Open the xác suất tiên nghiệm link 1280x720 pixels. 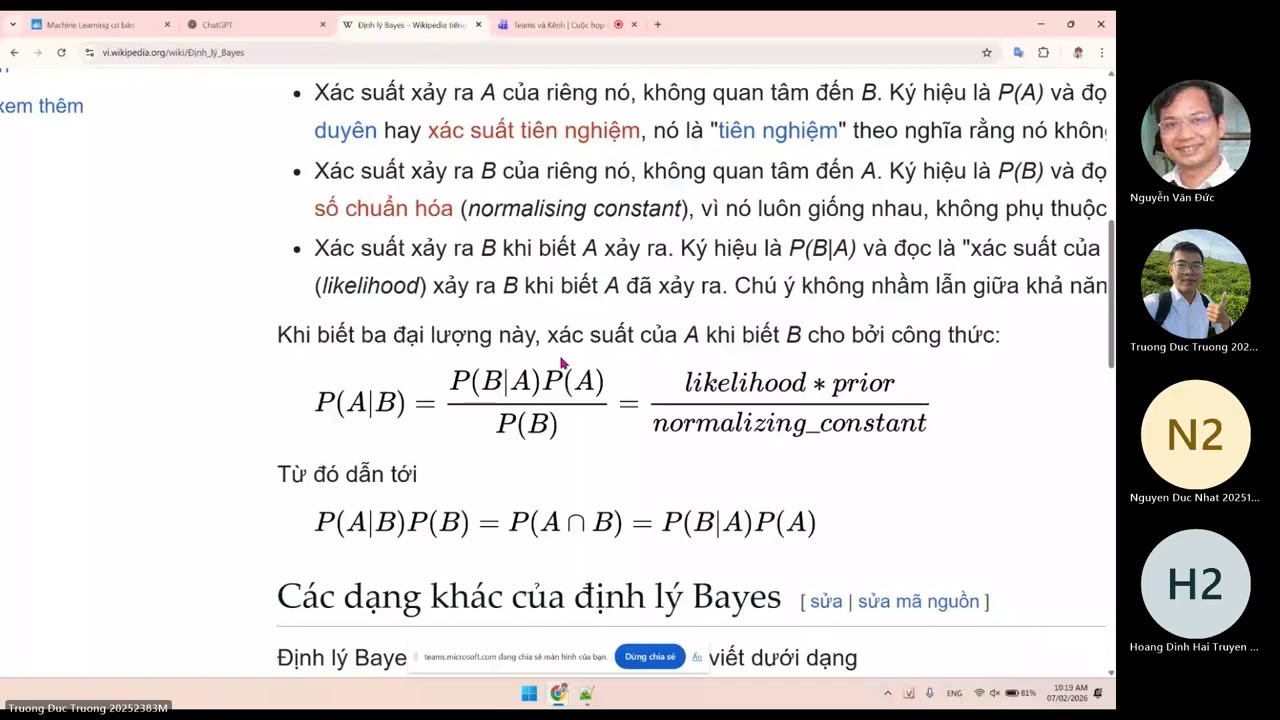533,131
